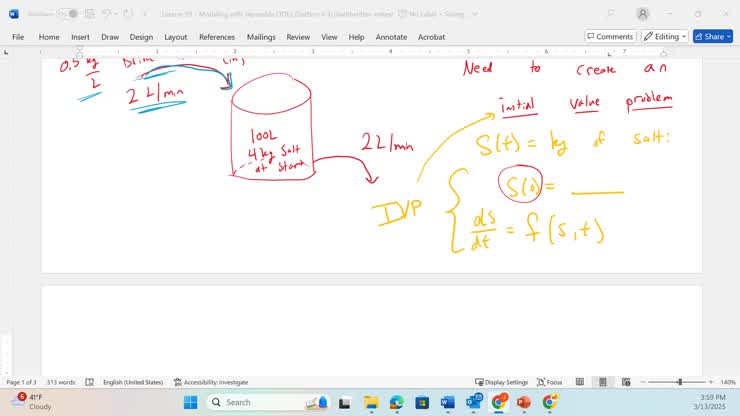
Task: Redo the last action
Action: coord(128,14)
